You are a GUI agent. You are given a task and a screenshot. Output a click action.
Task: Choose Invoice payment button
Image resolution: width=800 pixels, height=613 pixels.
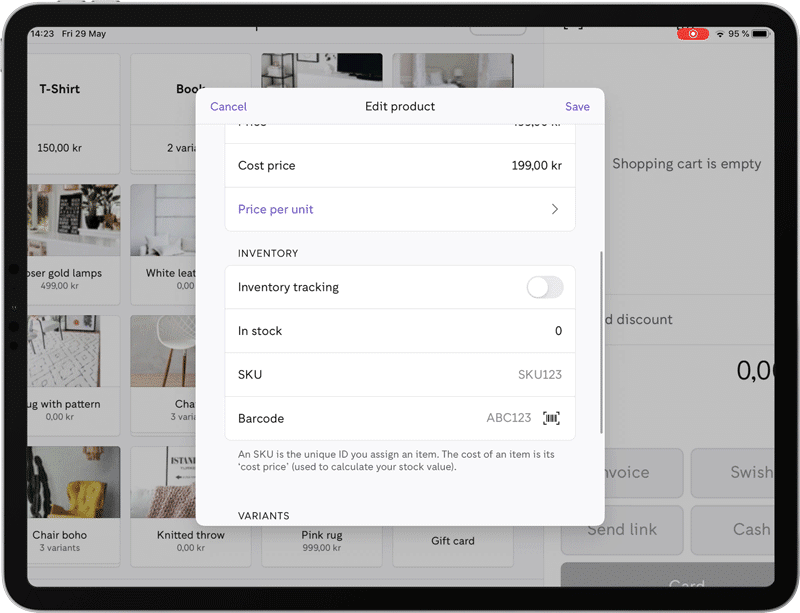click(x=644, y=473)
